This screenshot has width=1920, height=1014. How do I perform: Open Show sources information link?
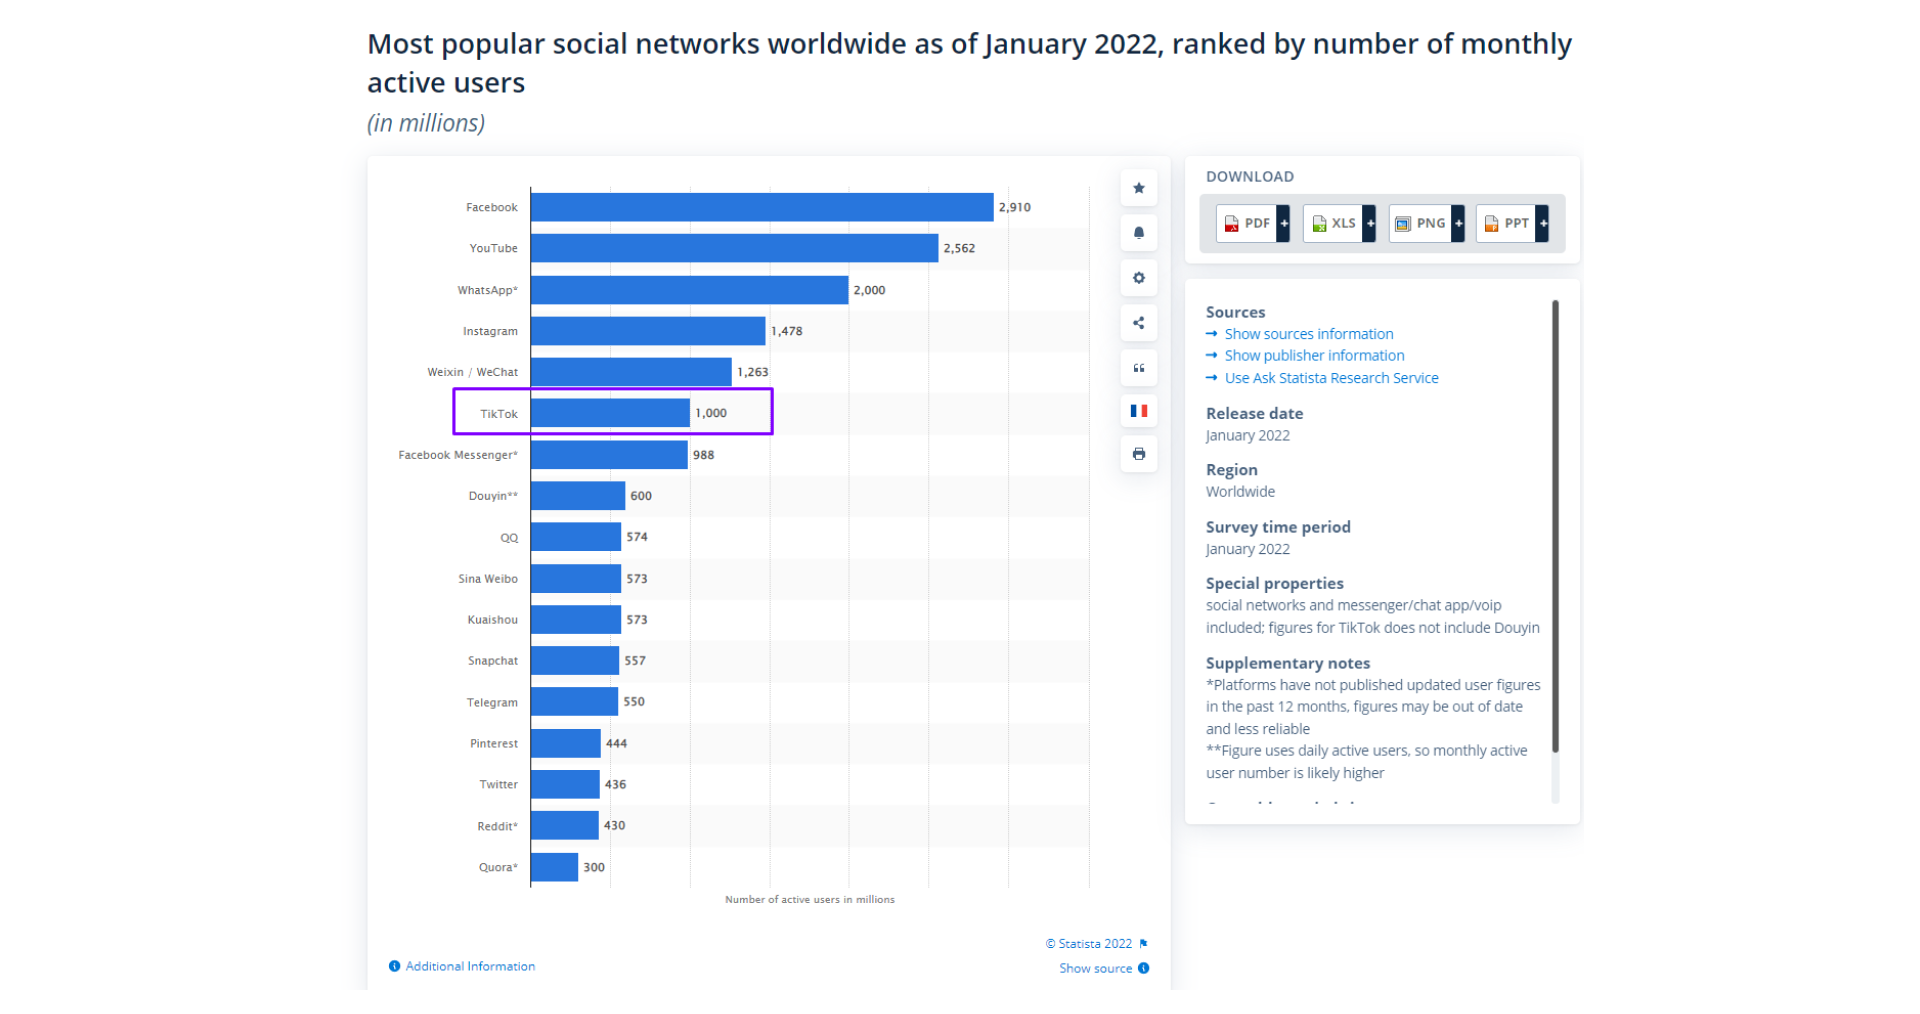tap(1308, 334)
